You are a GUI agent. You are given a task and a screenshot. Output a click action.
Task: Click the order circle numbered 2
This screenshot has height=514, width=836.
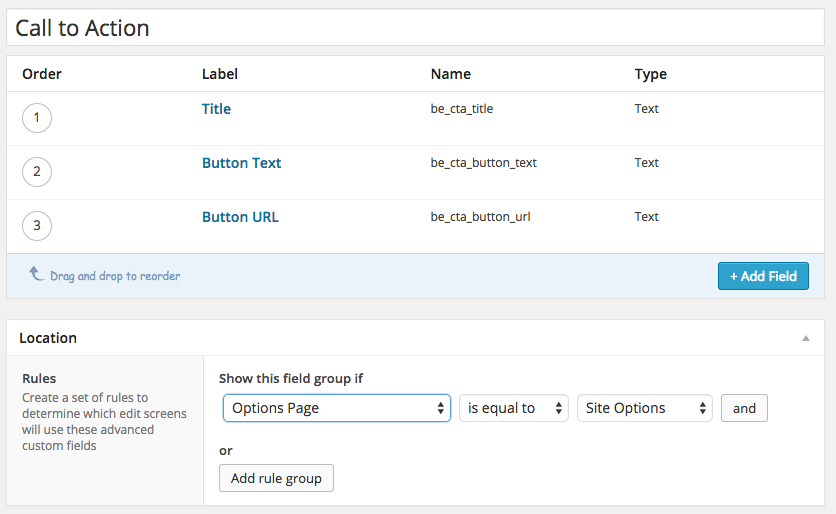click(x=37, y=172)
